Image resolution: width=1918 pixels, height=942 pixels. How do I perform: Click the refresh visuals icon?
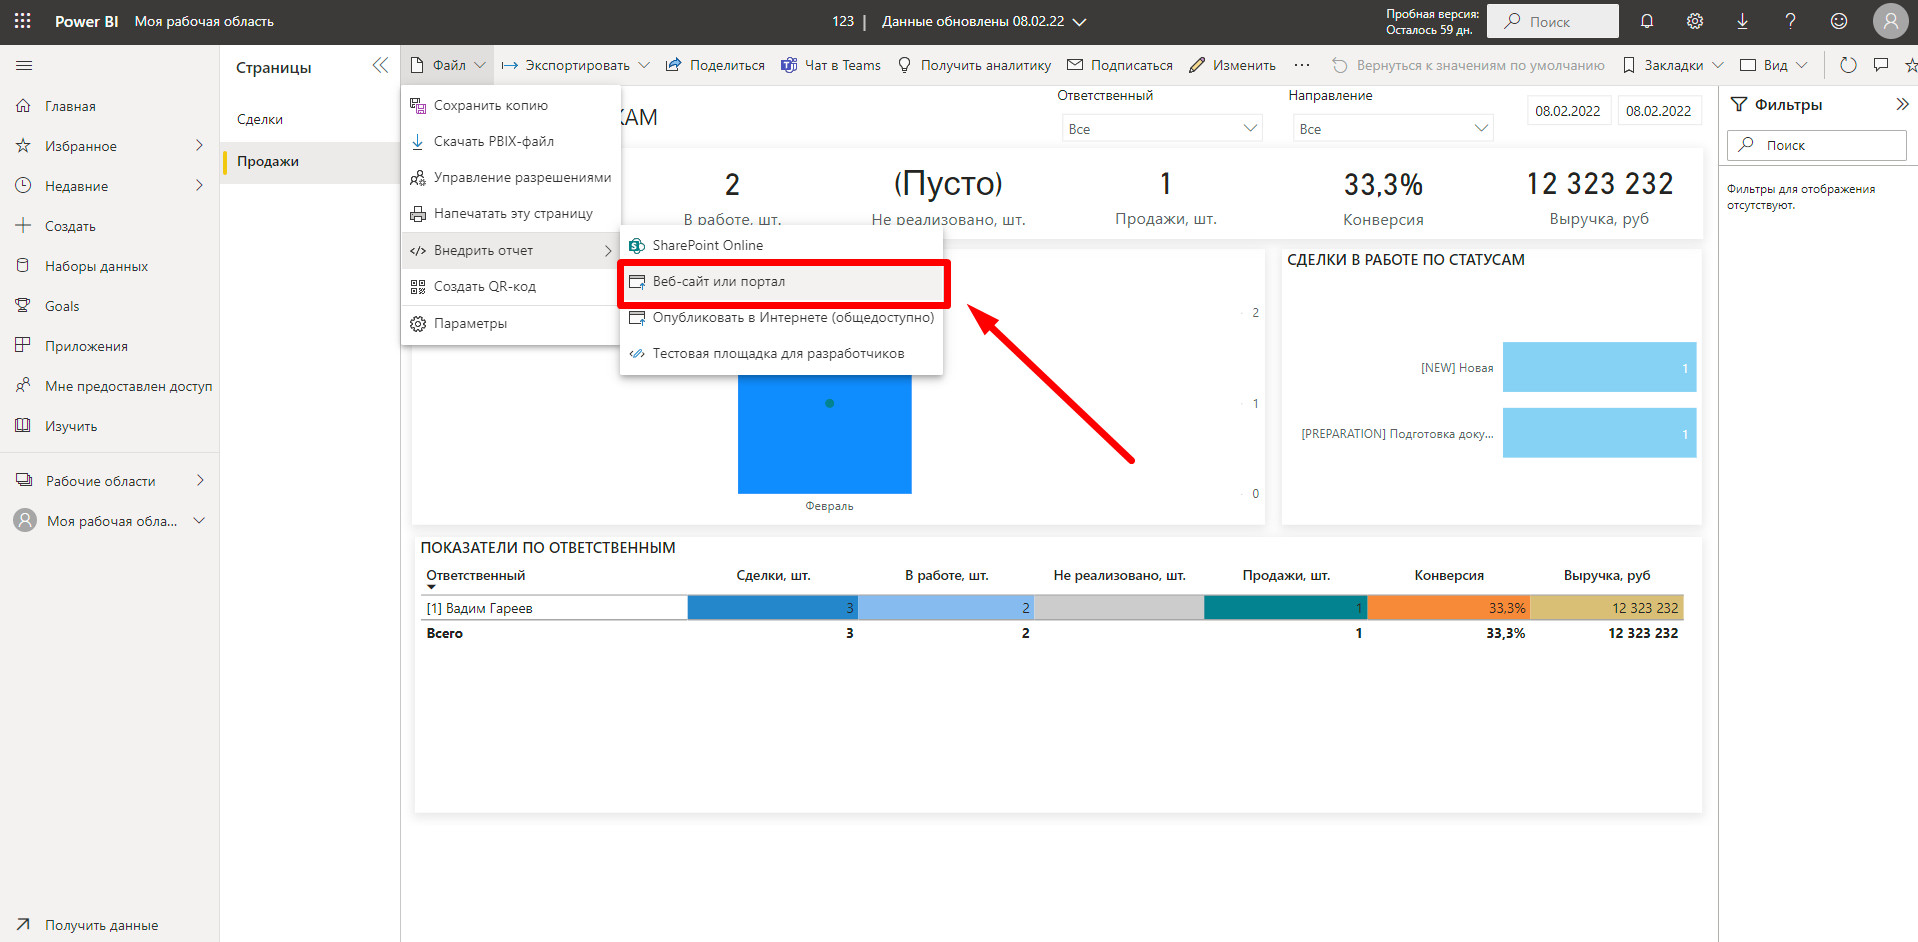tap(1848, 65)
